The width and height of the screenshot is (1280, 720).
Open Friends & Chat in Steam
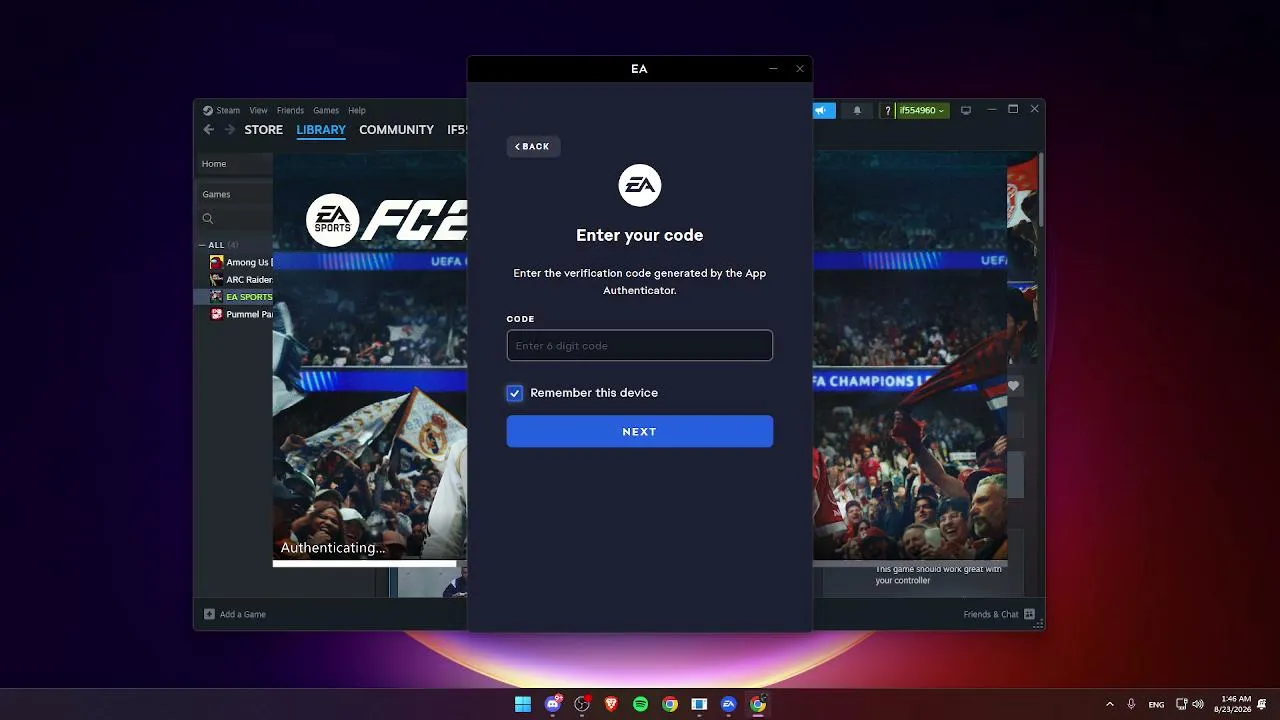(x=999, y=614)
